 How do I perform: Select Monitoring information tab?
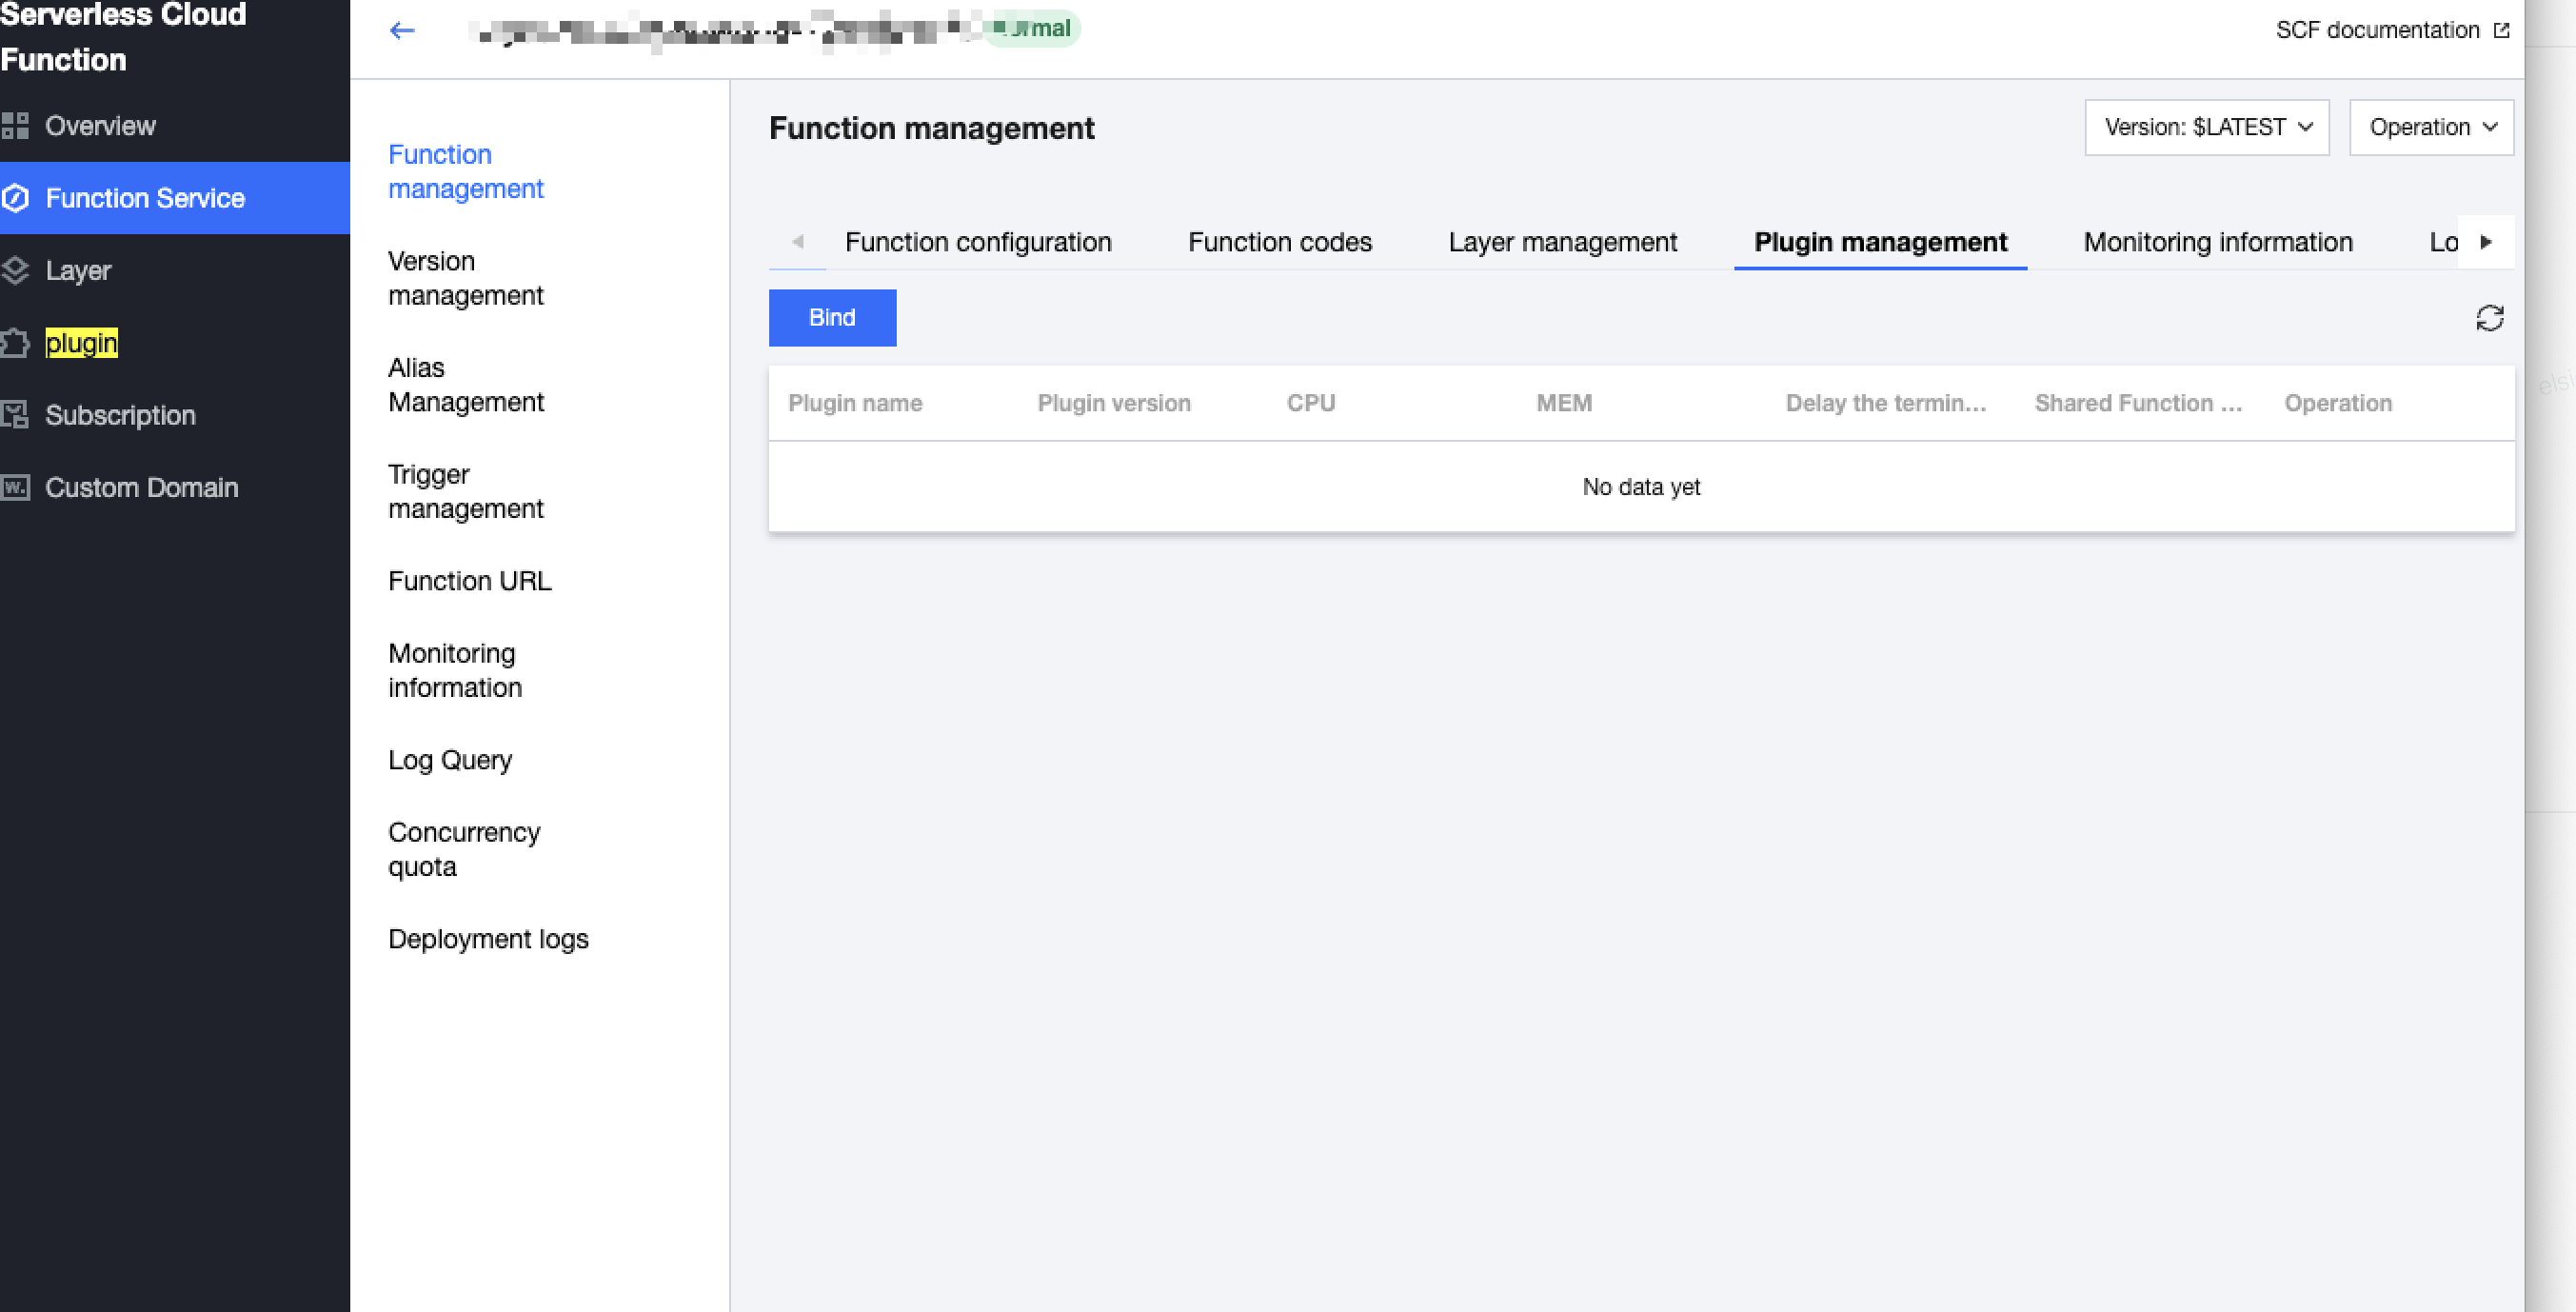[x=2217, y=242]
